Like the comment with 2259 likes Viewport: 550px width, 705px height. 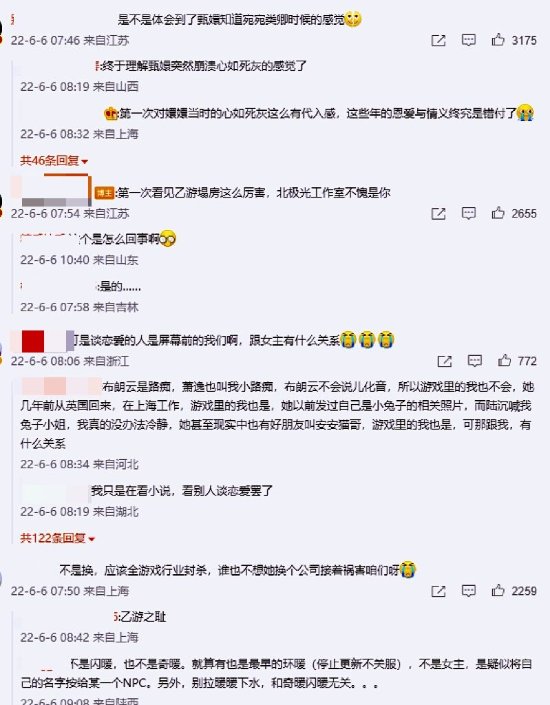pyautogui.click(x=497, y=590)
